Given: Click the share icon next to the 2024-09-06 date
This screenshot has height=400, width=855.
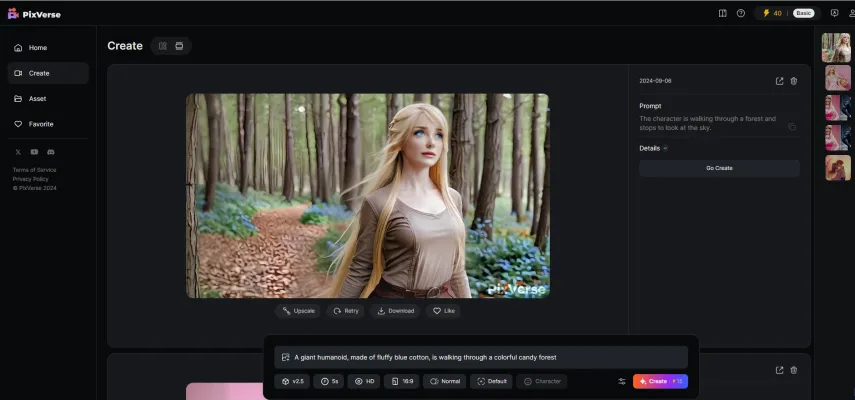Looking at the screenshot, I should click(x=780, y=81).
